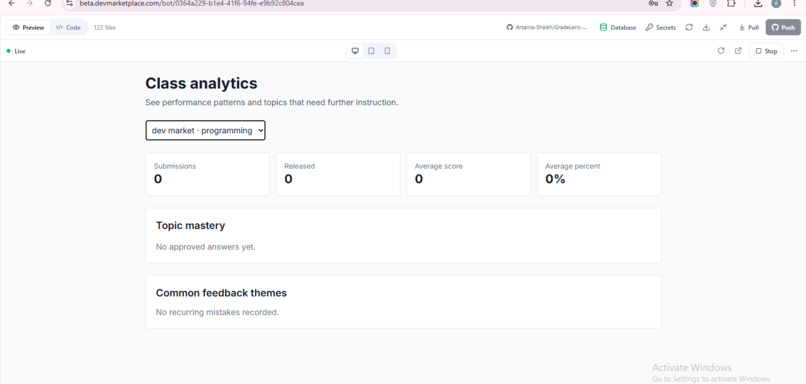The image size is (806, 384).
Task: Switch to the Code tab
Action: pos(68,27)
